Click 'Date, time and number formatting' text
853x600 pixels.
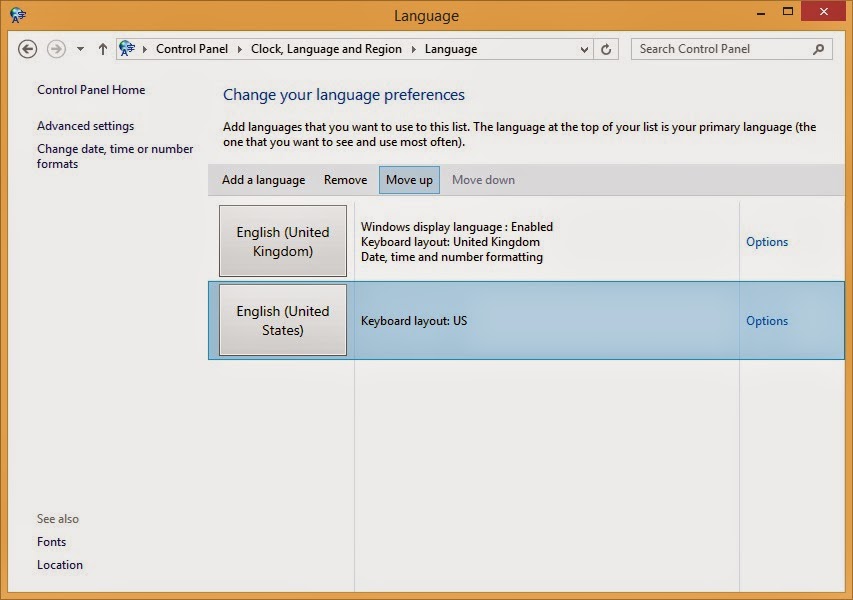point(452,257)
